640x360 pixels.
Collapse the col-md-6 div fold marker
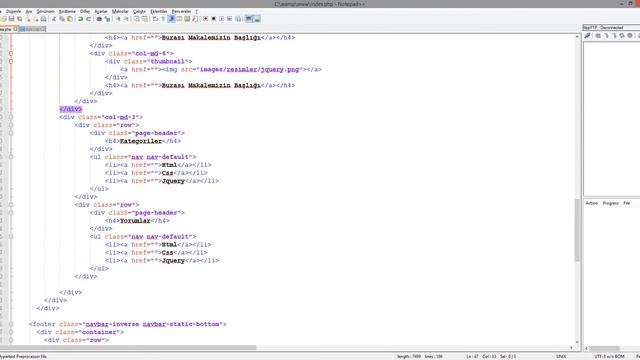(11, 53)
